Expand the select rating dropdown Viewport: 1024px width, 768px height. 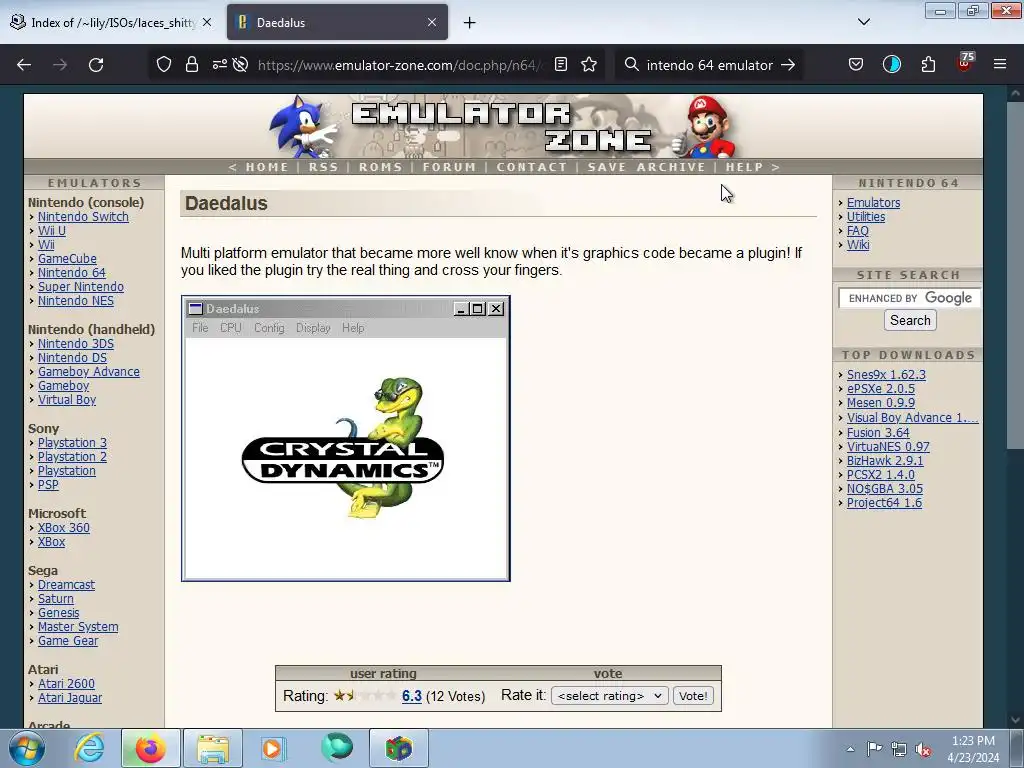click(x=609, y=696)
